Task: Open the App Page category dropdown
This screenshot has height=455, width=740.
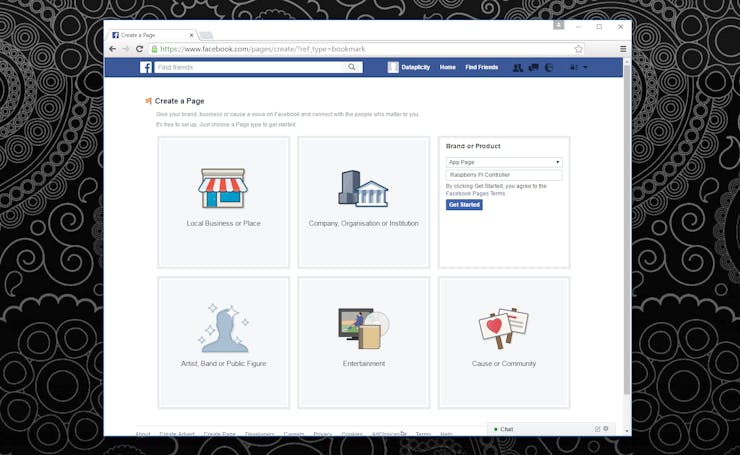Action: (x=504, y=162)
